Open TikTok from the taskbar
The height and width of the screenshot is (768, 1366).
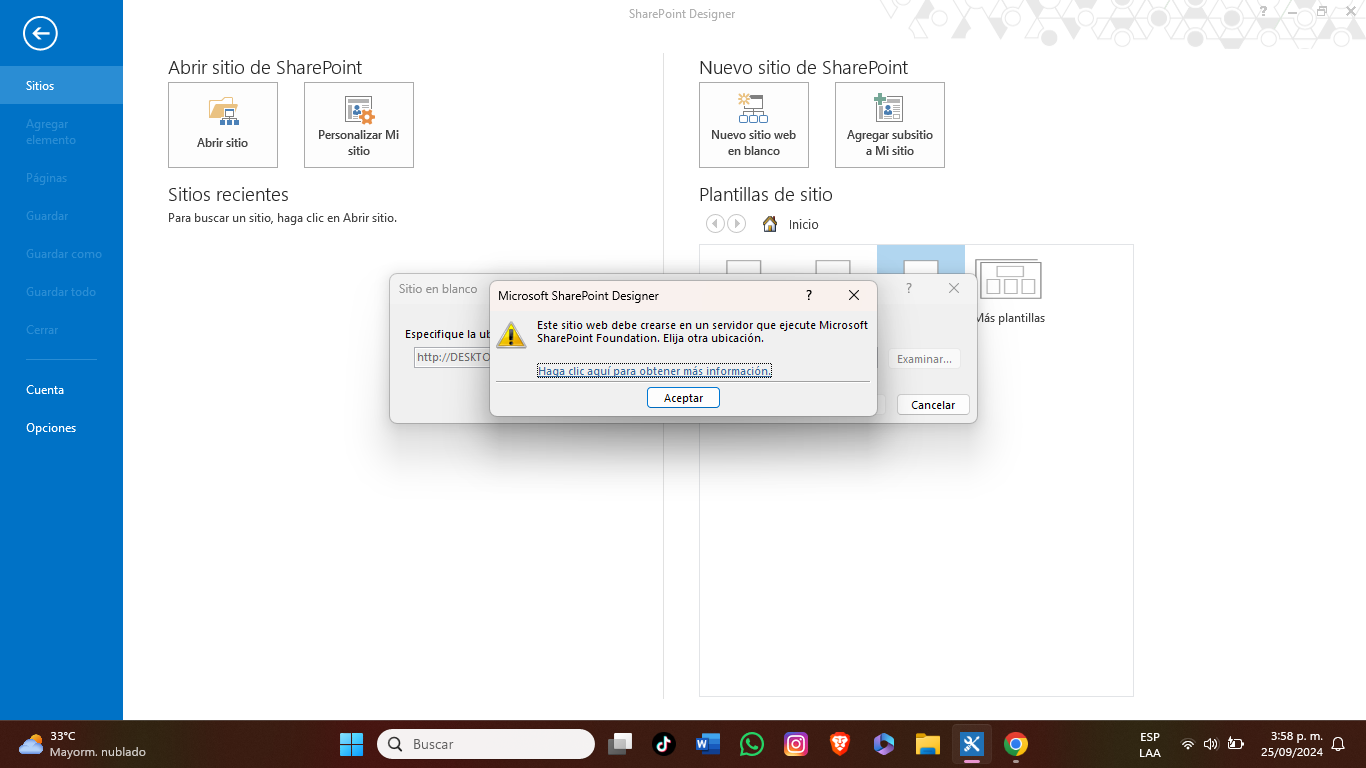coord(664,744)
